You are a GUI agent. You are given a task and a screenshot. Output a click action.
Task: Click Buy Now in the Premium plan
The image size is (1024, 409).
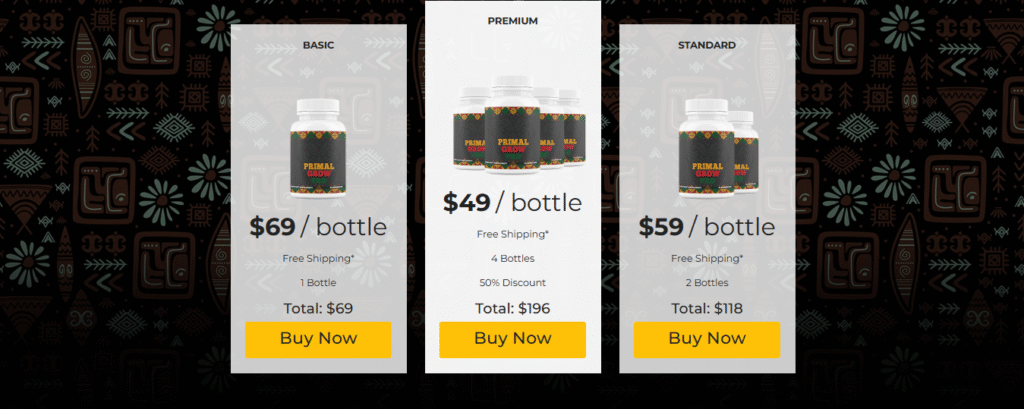(513, 339)
